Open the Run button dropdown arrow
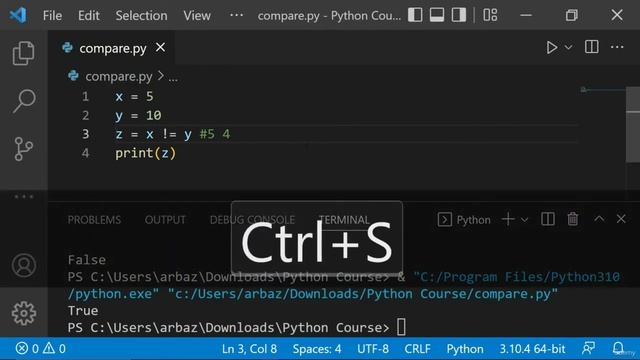This screenshot has width=640, height=360. [568, 47]
